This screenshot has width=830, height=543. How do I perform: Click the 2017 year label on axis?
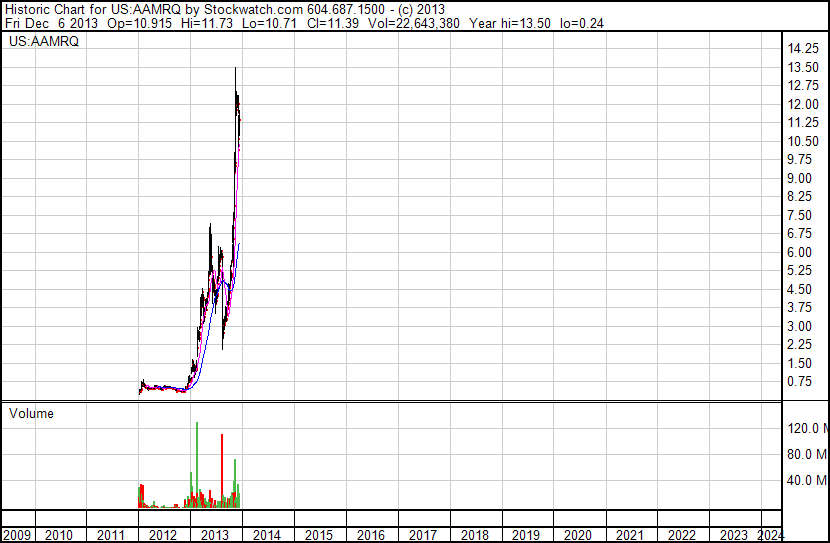(422, 535)
